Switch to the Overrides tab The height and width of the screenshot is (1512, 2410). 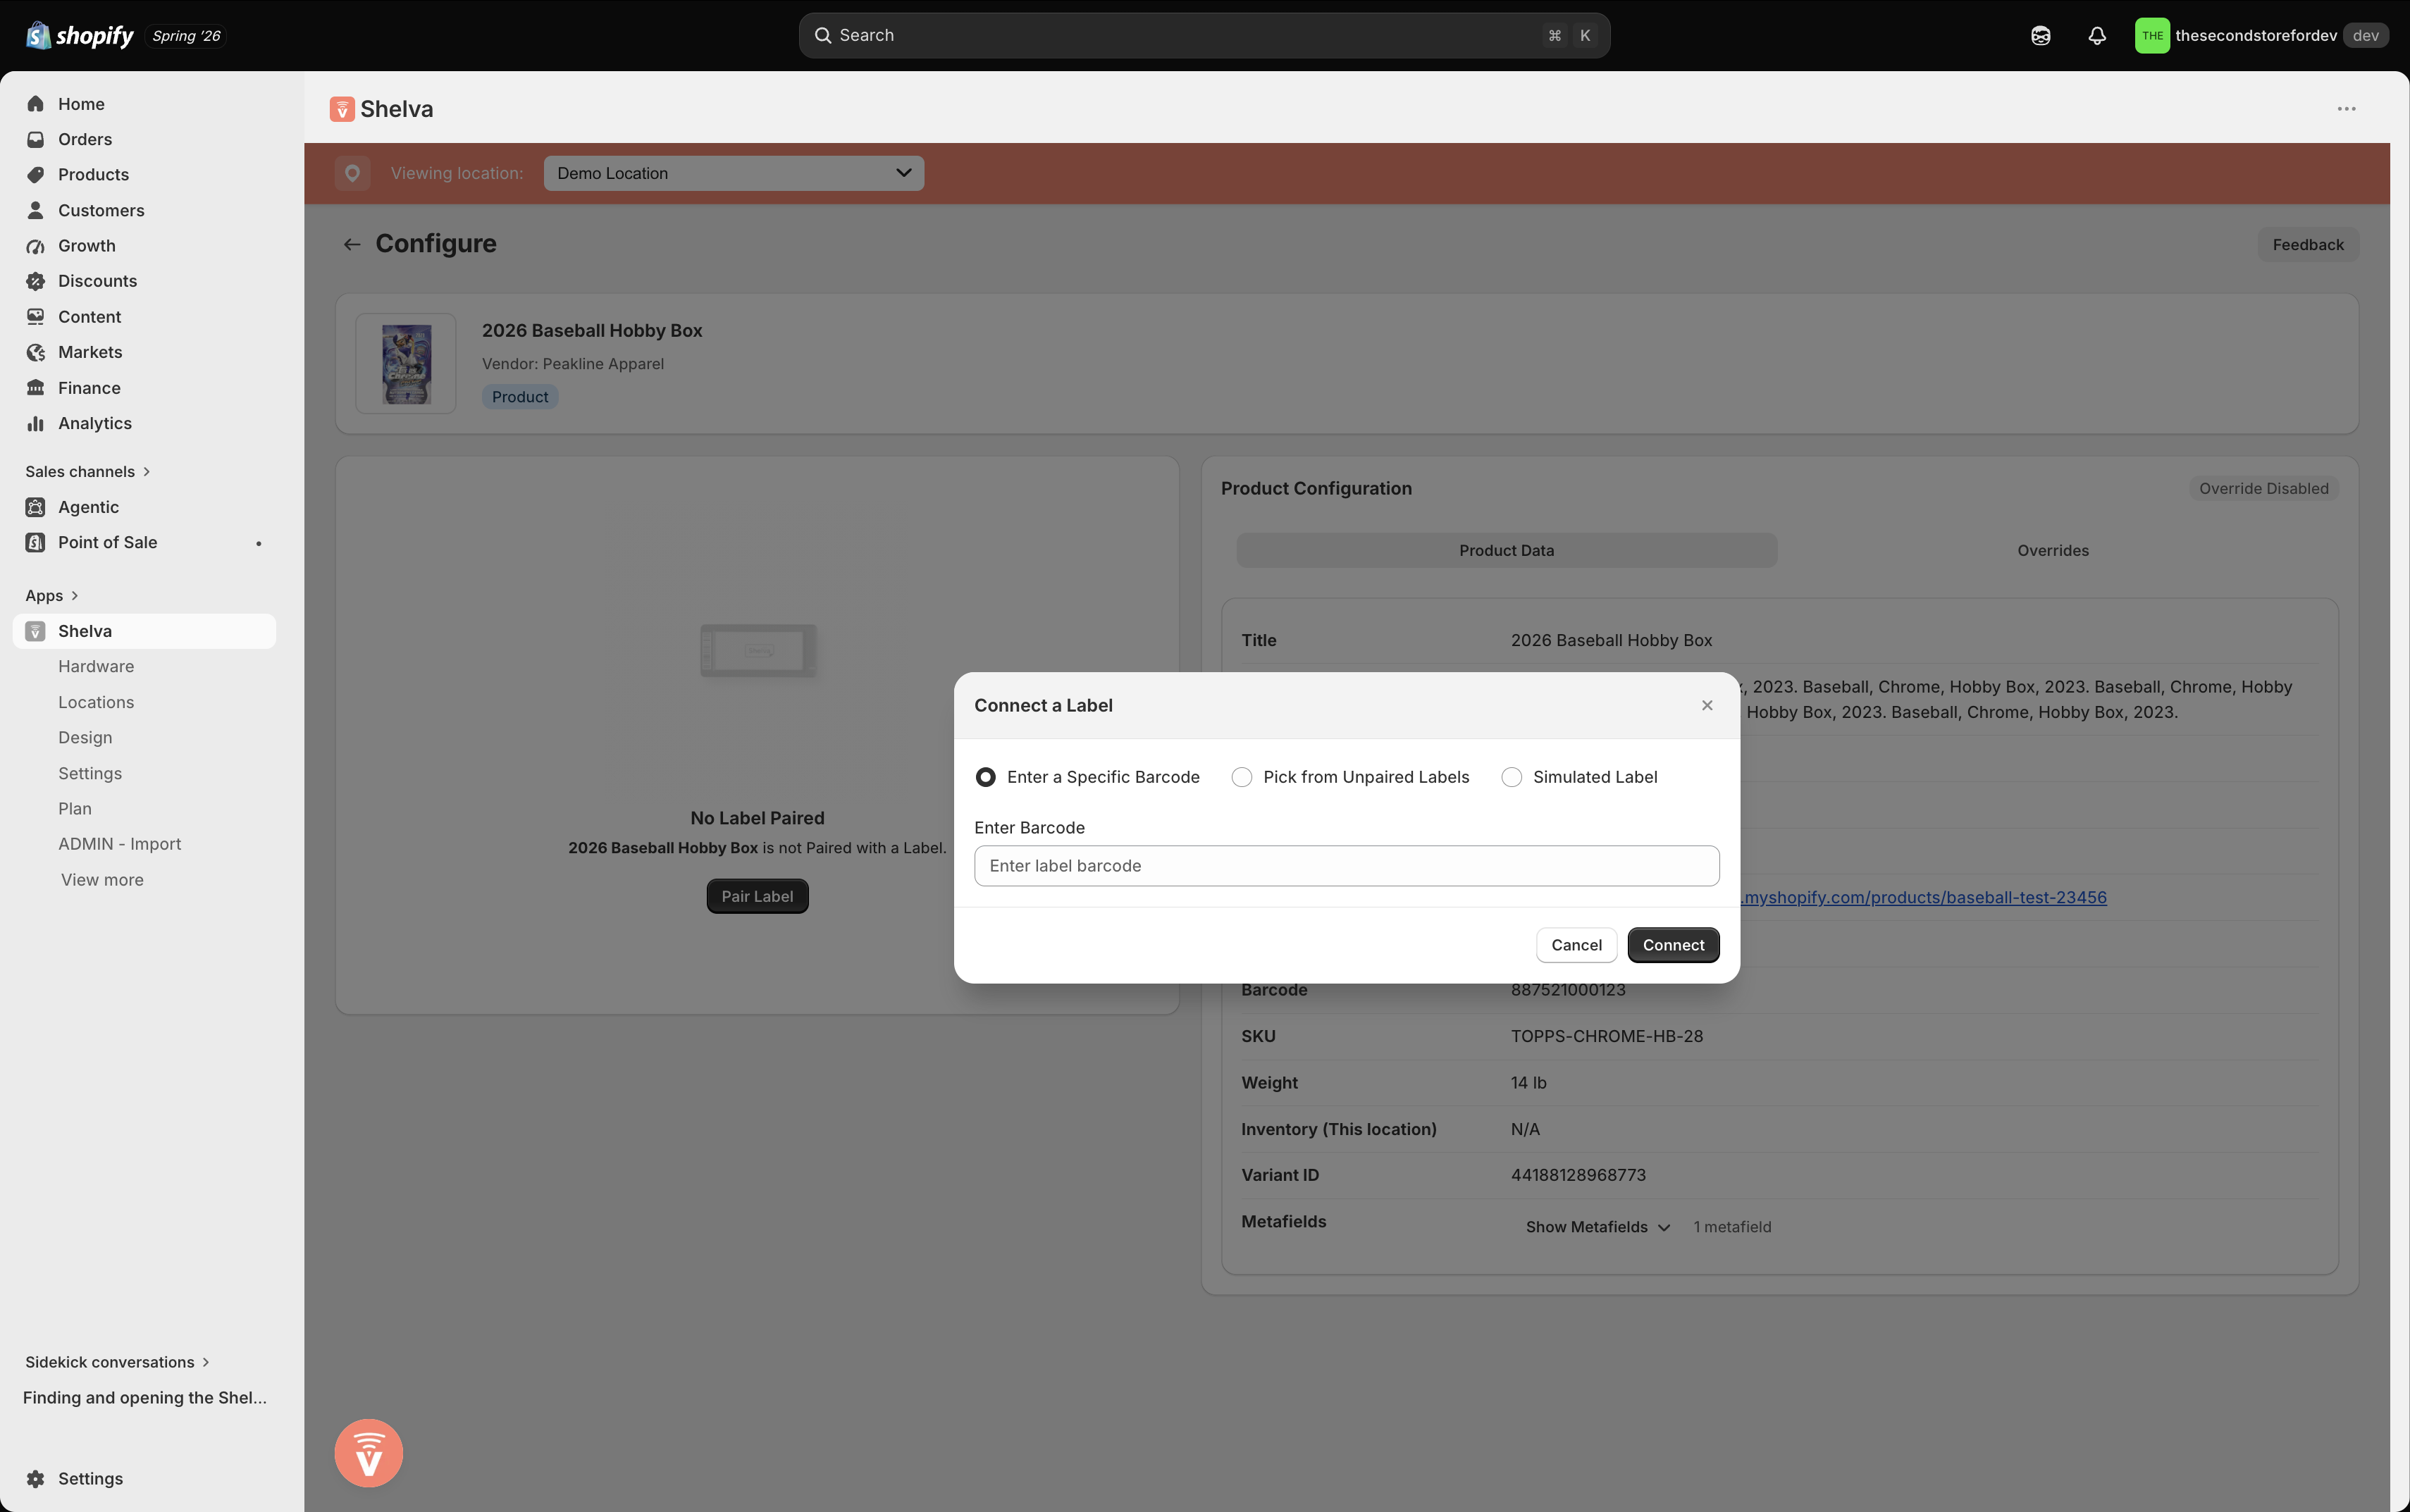[x=2052, y=551]
